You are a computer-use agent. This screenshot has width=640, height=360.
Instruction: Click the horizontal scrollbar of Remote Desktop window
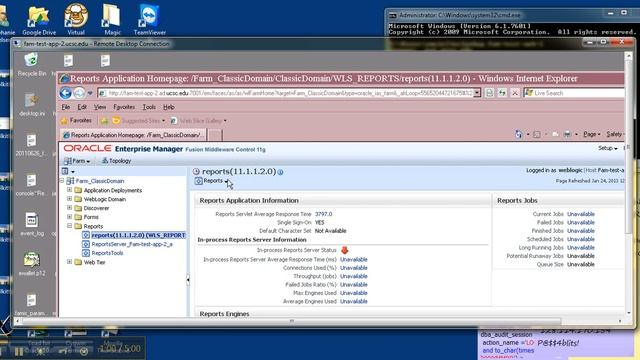click(291, 321)
